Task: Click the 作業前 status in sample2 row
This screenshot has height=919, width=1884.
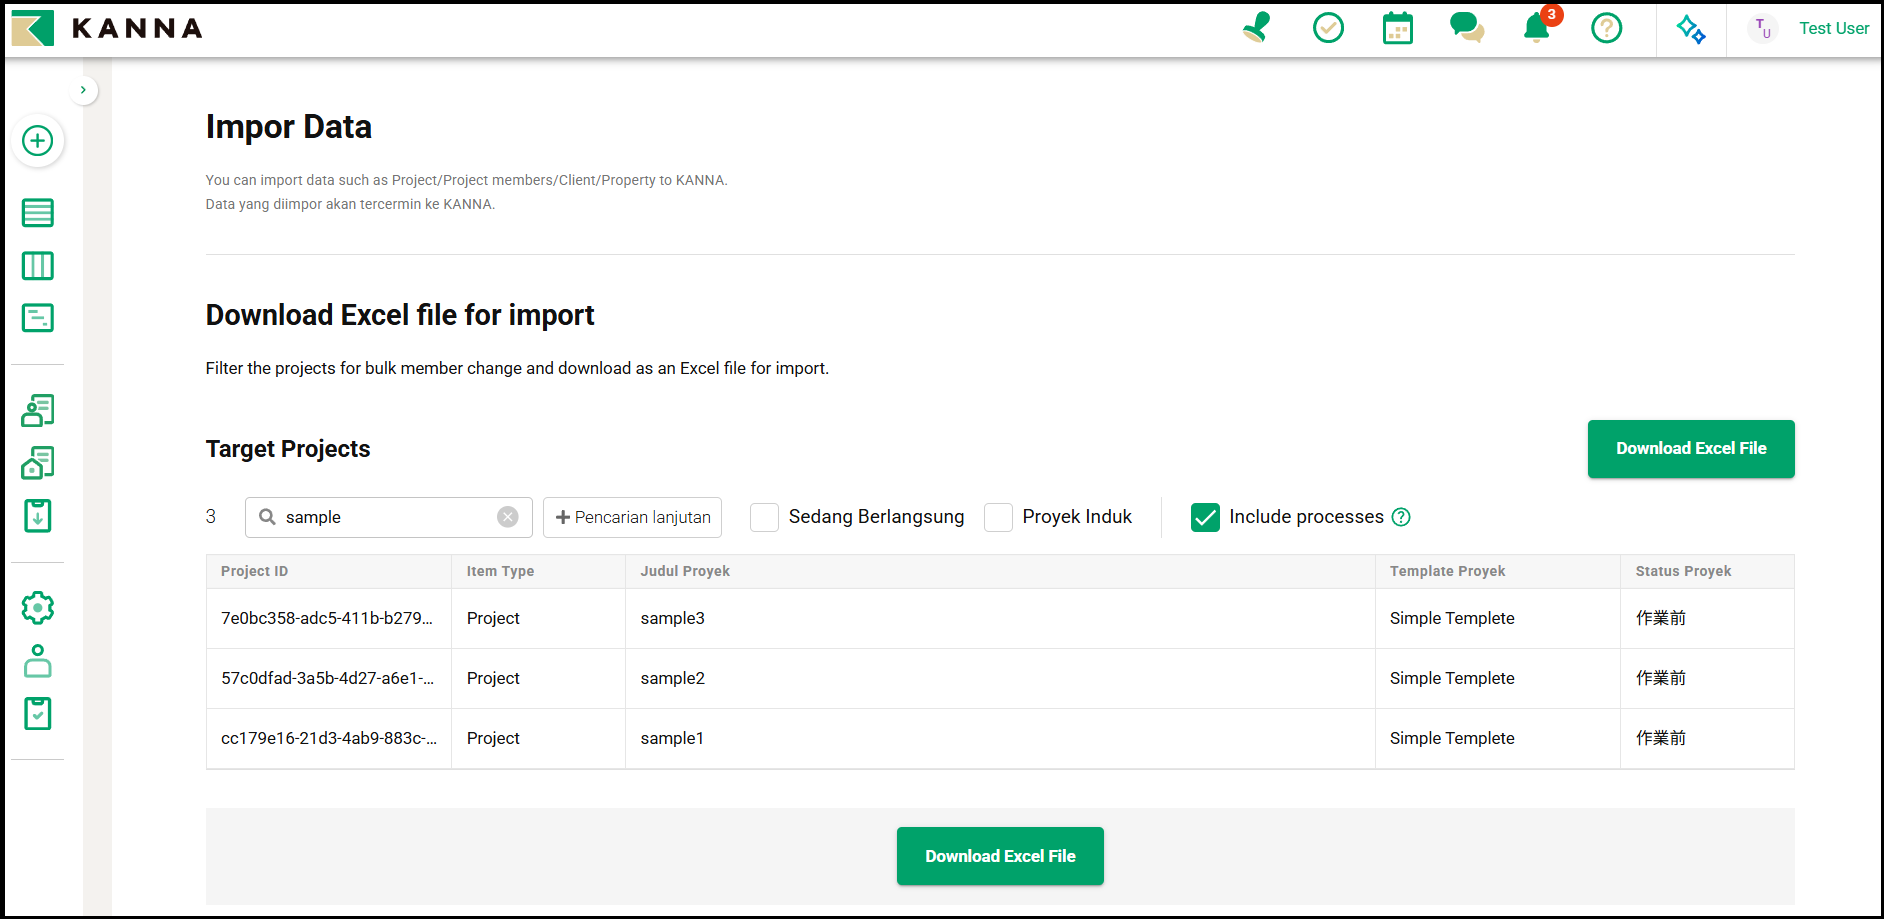Action: click(1661, 678)
